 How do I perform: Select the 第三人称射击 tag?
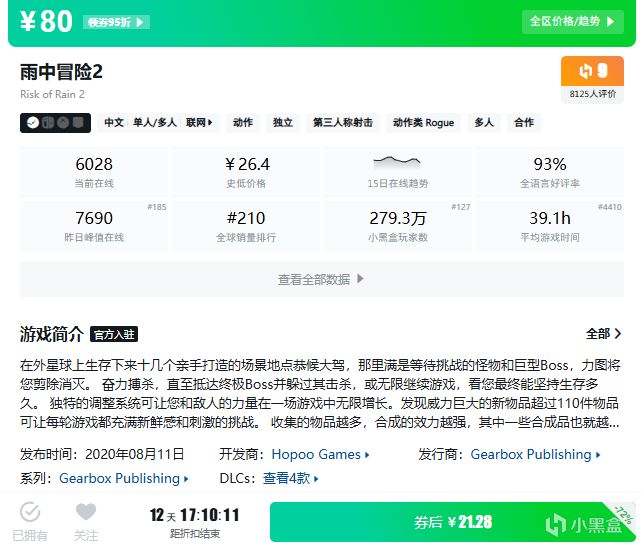(343, 122)
